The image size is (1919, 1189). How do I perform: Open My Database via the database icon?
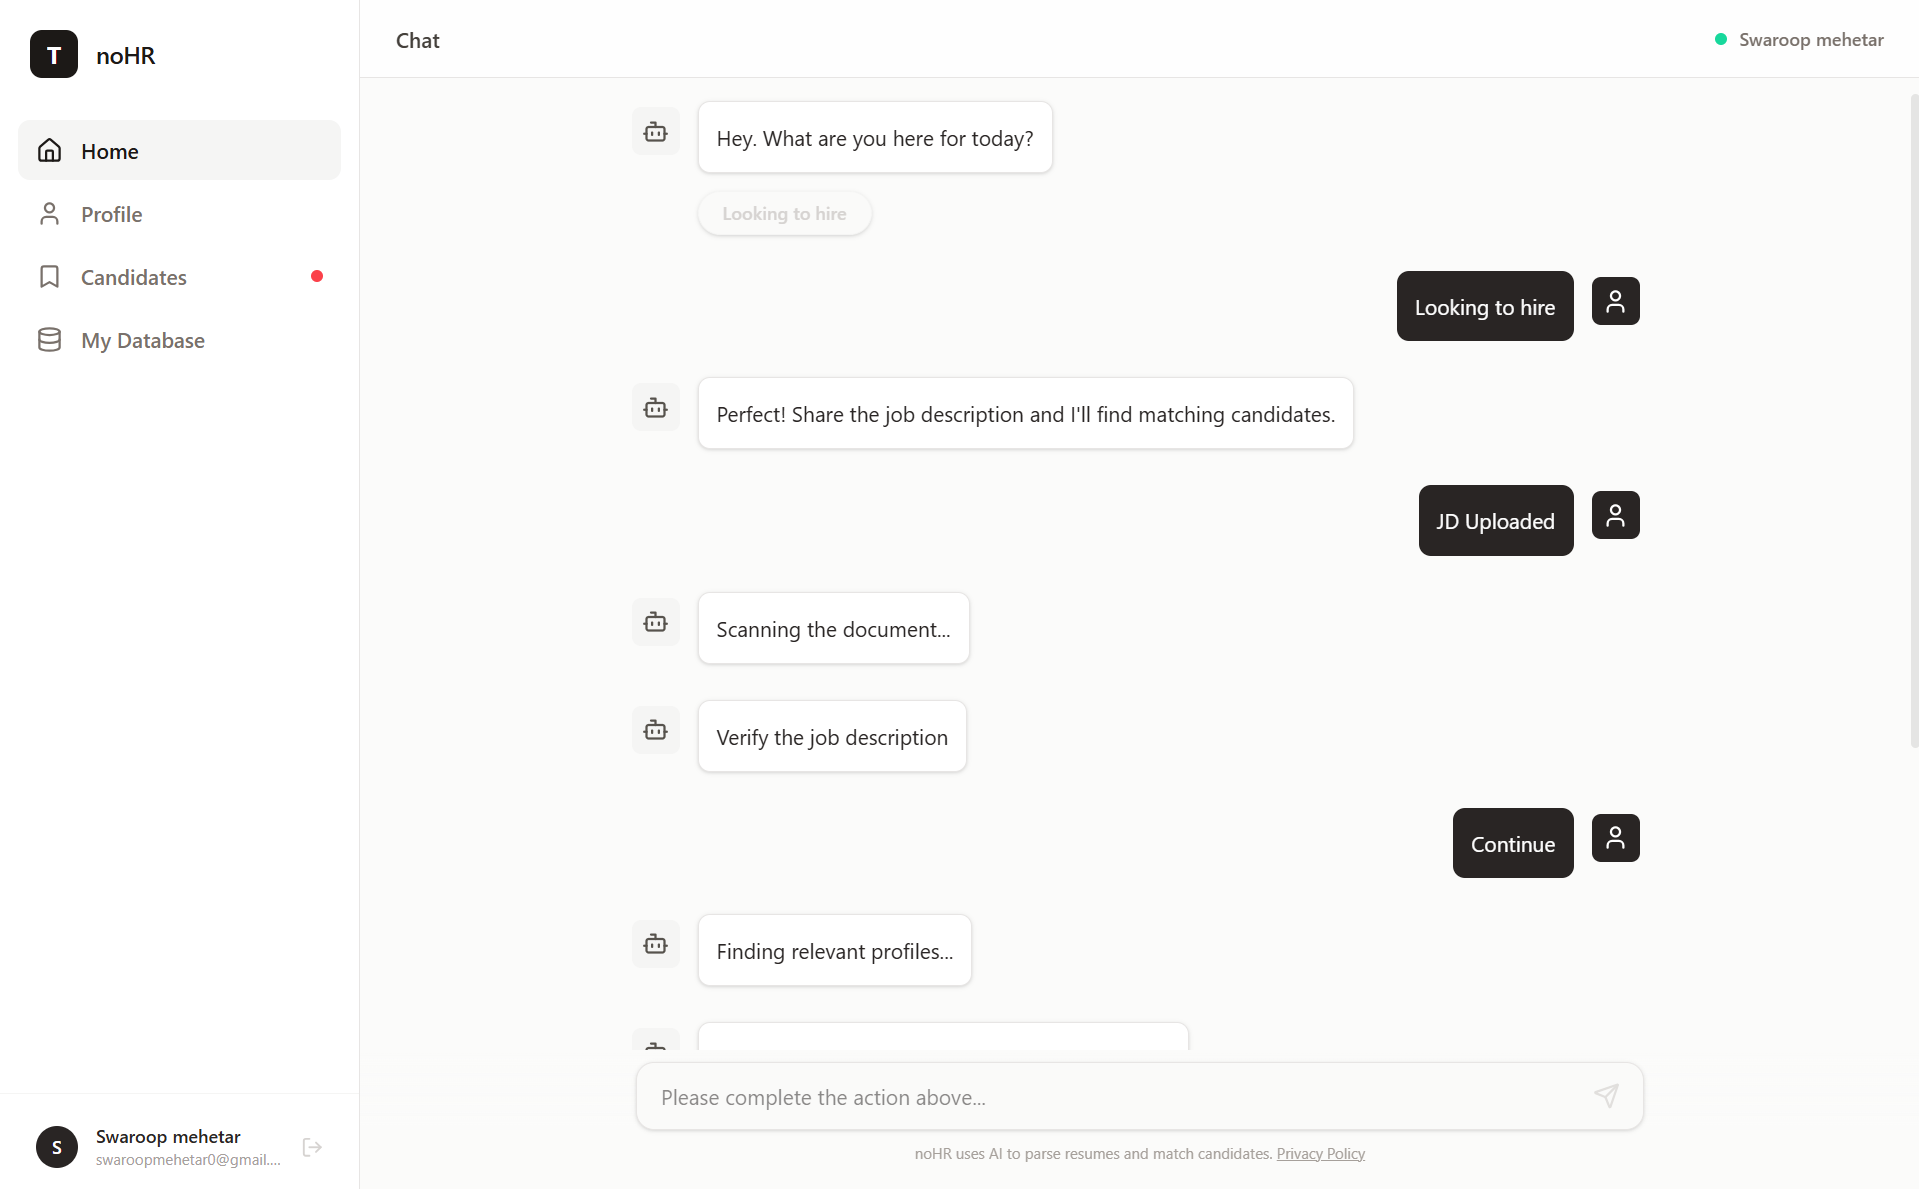(49, 339)
